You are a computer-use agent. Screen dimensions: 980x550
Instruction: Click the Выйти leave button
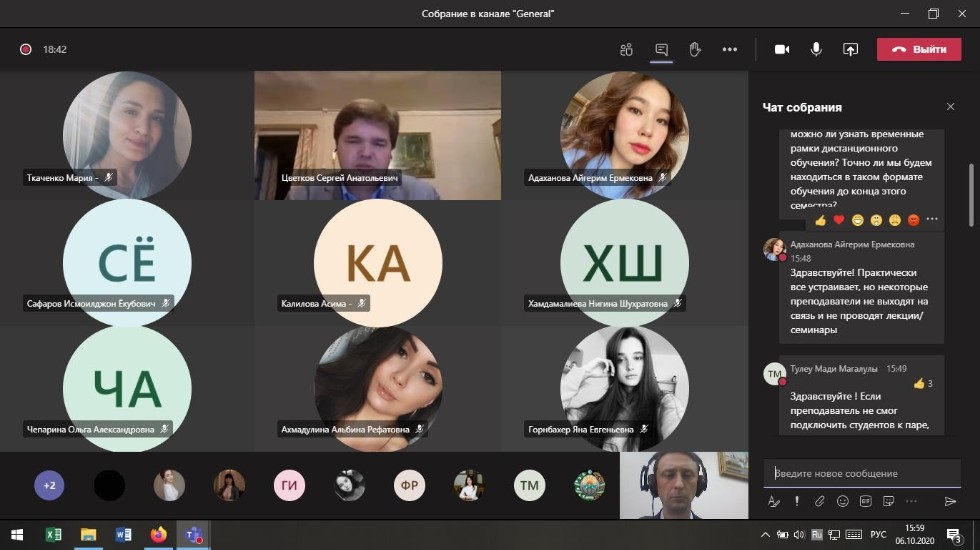pos(919,49)
